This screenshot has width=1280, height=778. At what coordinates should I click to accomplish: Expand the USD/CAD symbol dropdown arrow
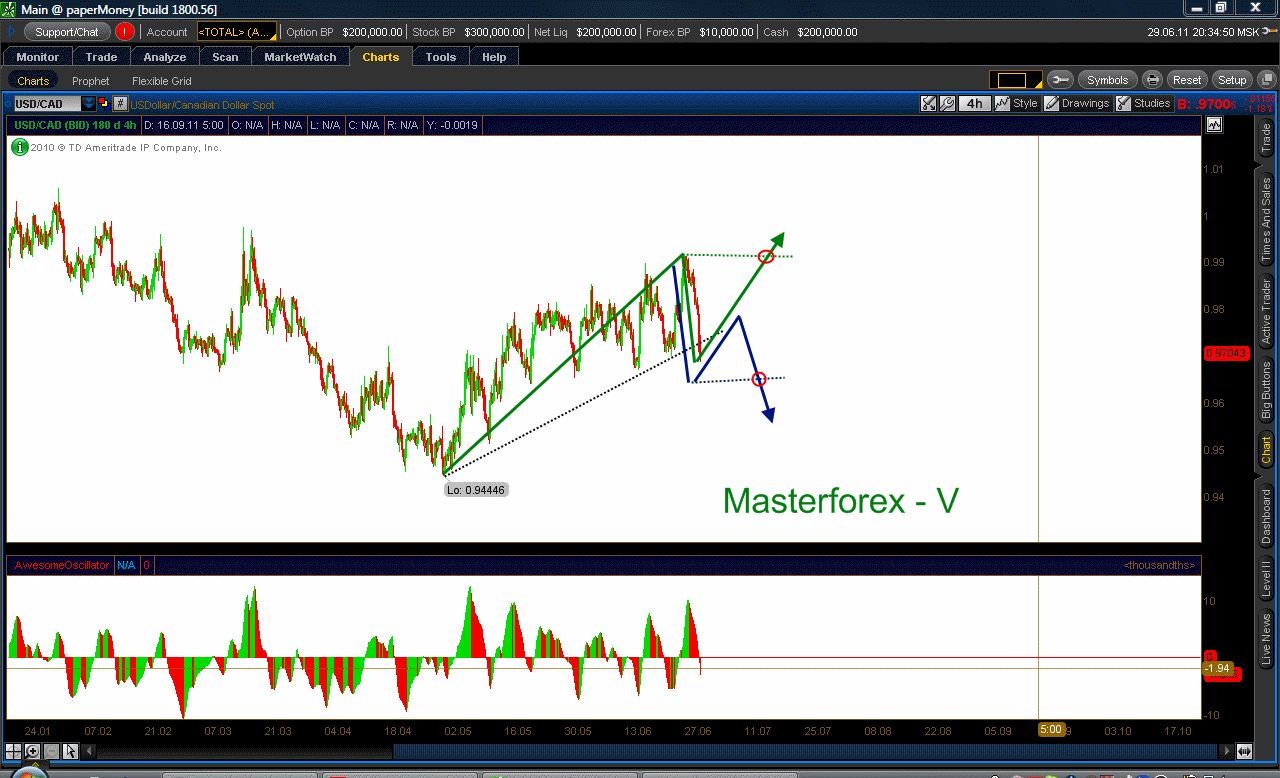pos(89,104)
